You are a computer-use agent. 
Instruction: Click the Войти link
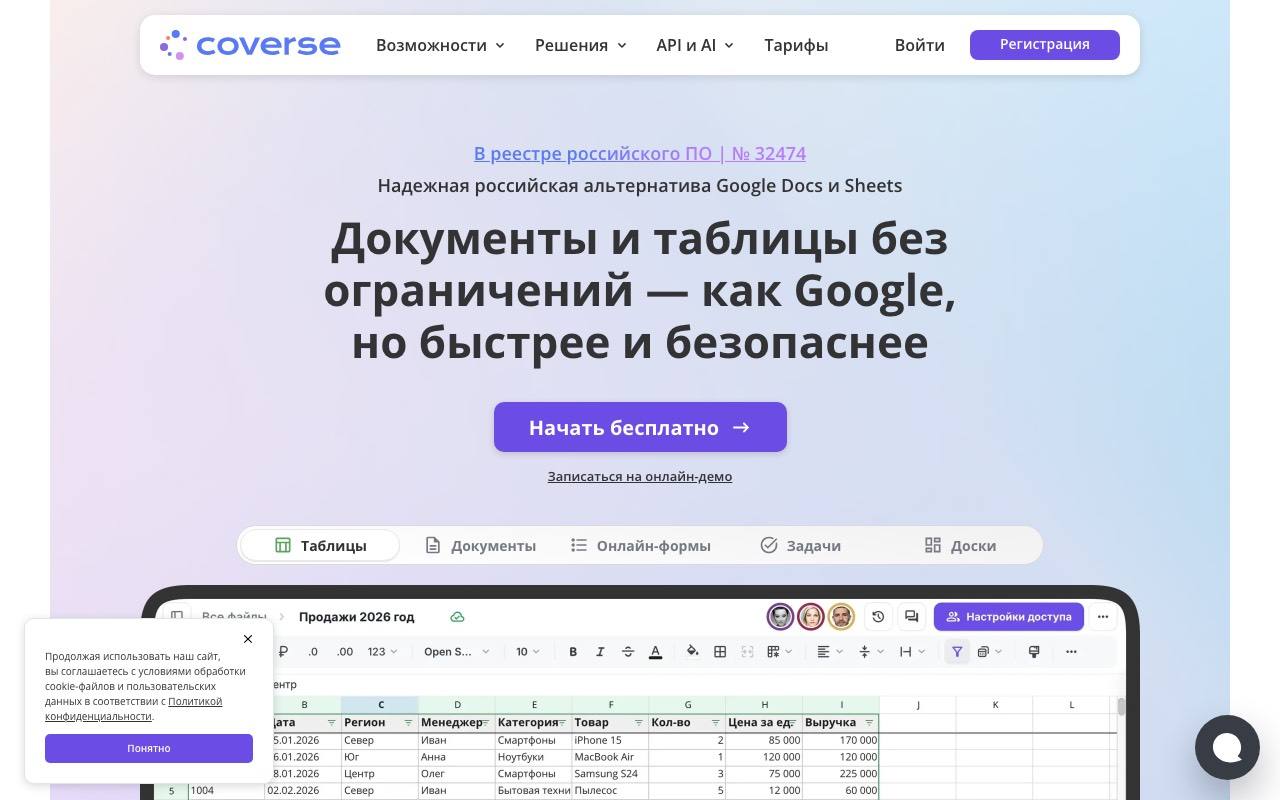[920, 45]
